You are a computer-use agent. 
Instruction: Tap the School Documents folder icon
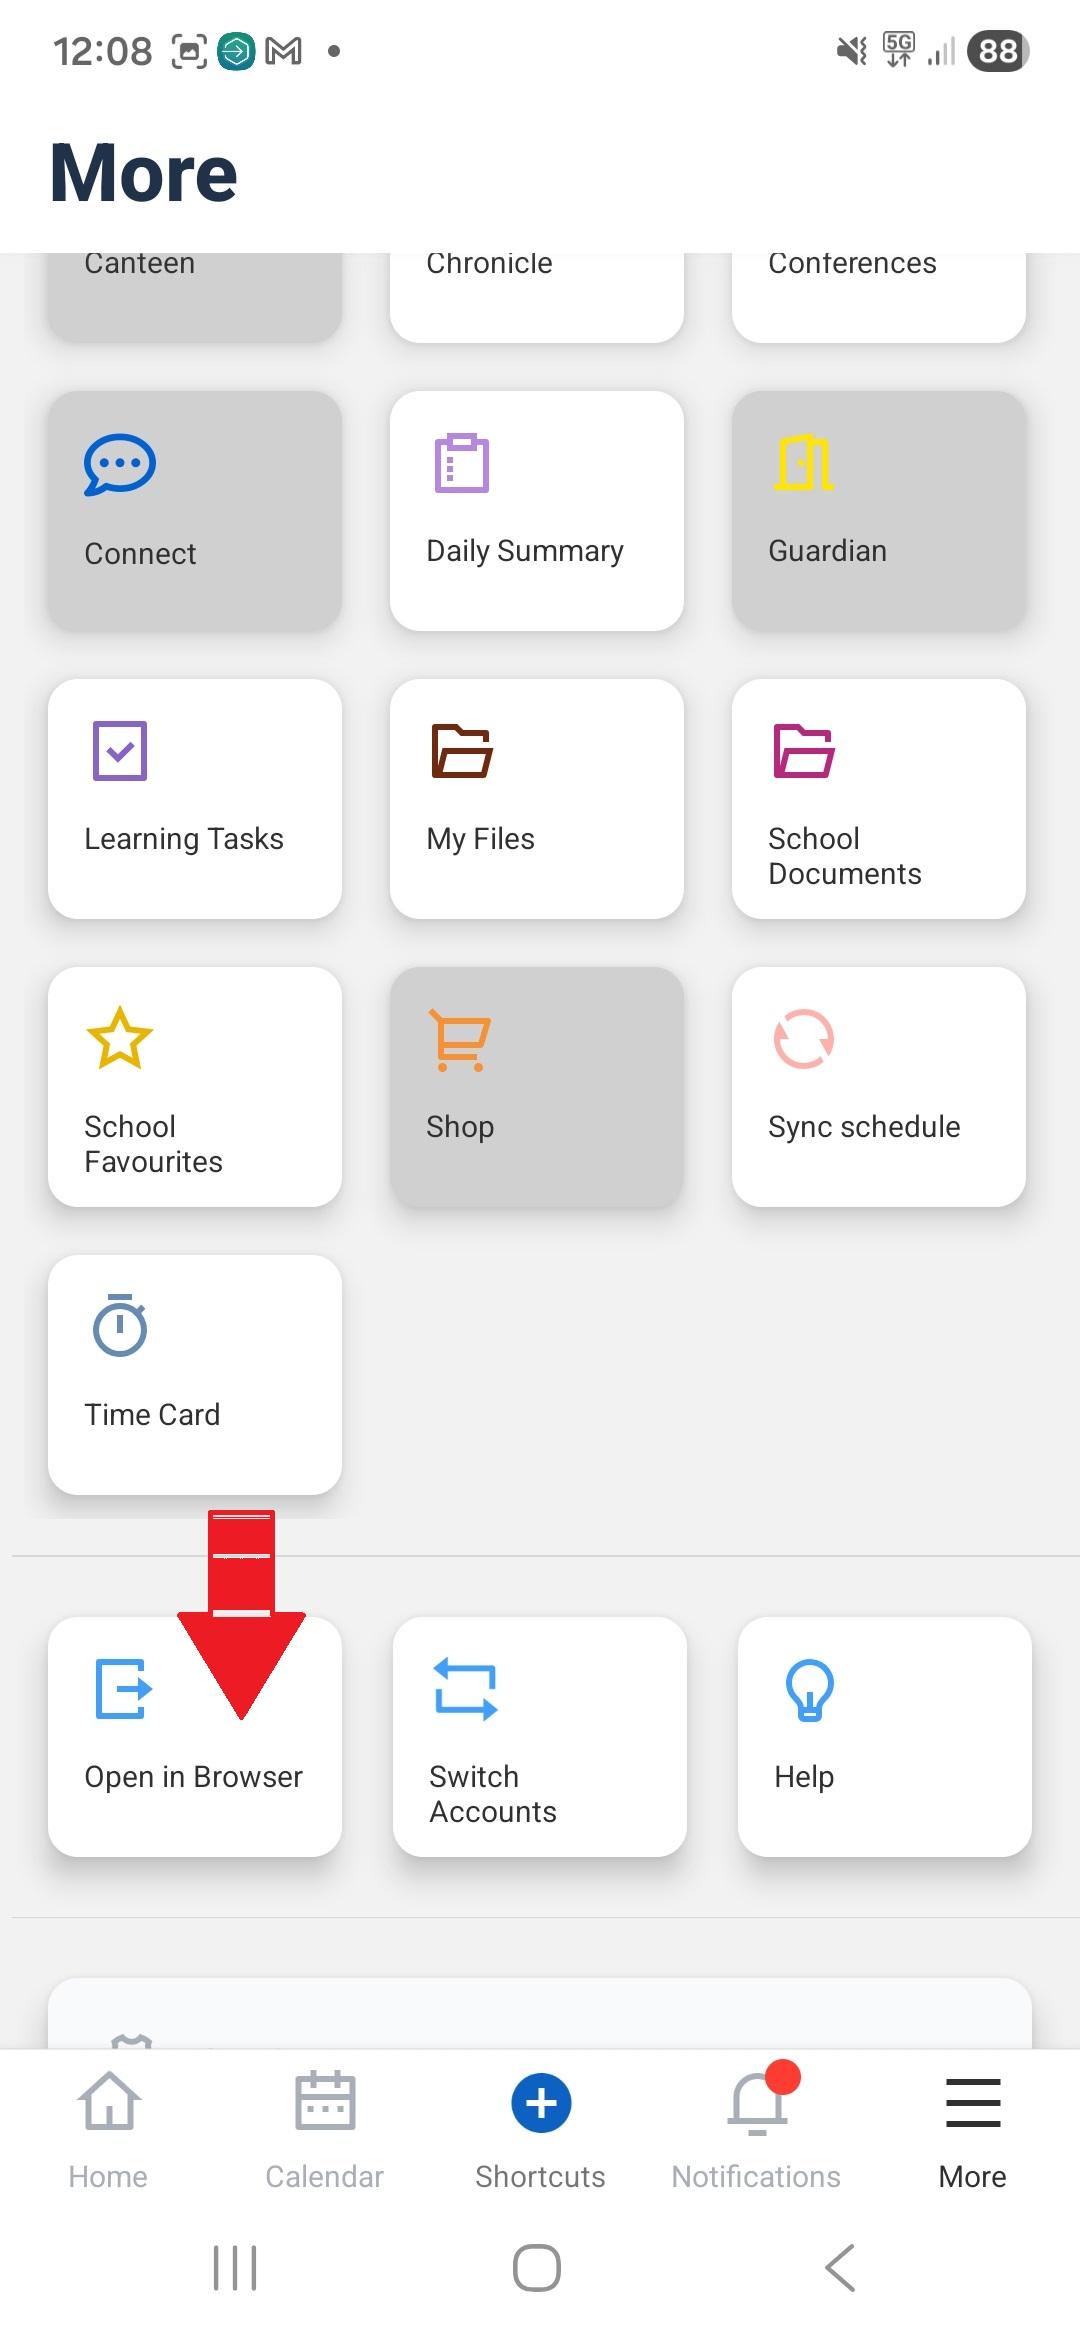pos(803,751)
